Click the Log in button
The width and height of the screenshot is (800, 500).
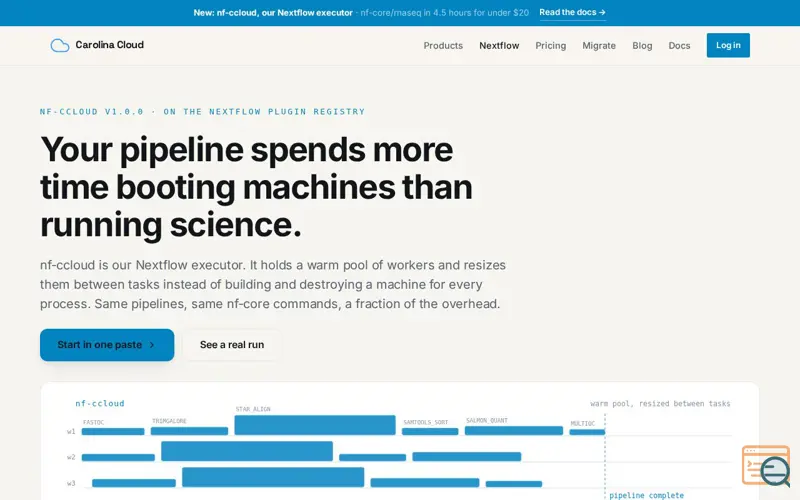[728, 45]
